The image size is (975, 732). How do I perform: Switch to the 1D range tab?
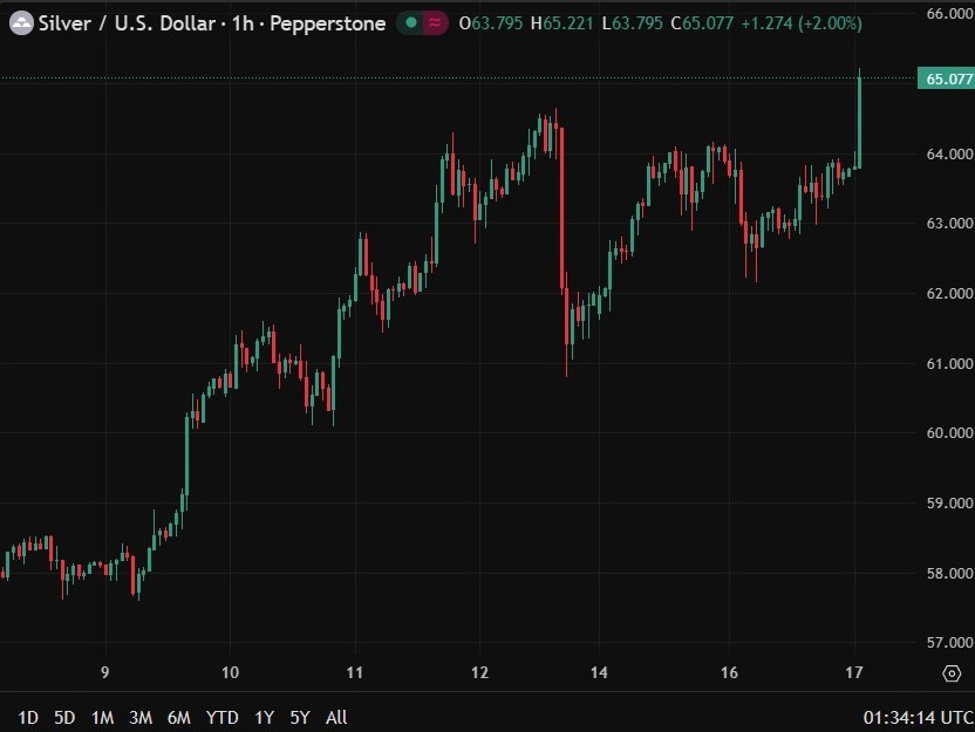point(27,717)
